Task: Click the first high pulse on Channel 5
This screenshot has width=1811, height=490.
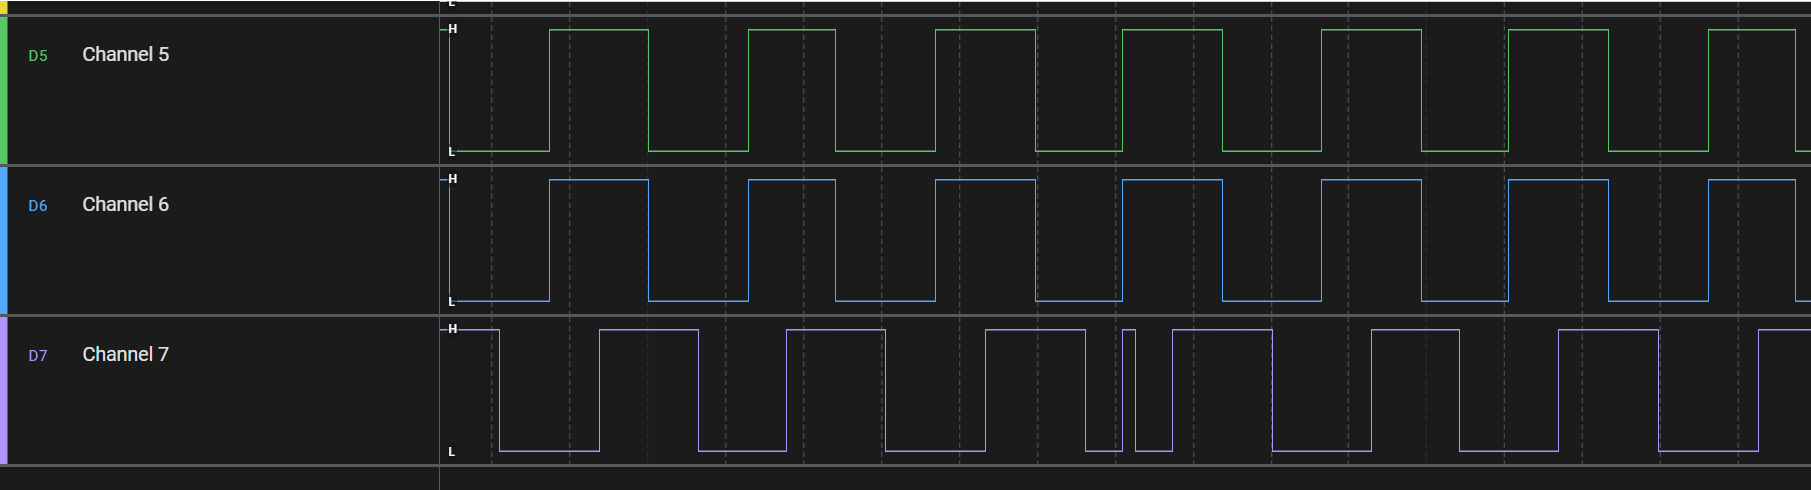Action: pyautogui.click(x=599, y=90)
